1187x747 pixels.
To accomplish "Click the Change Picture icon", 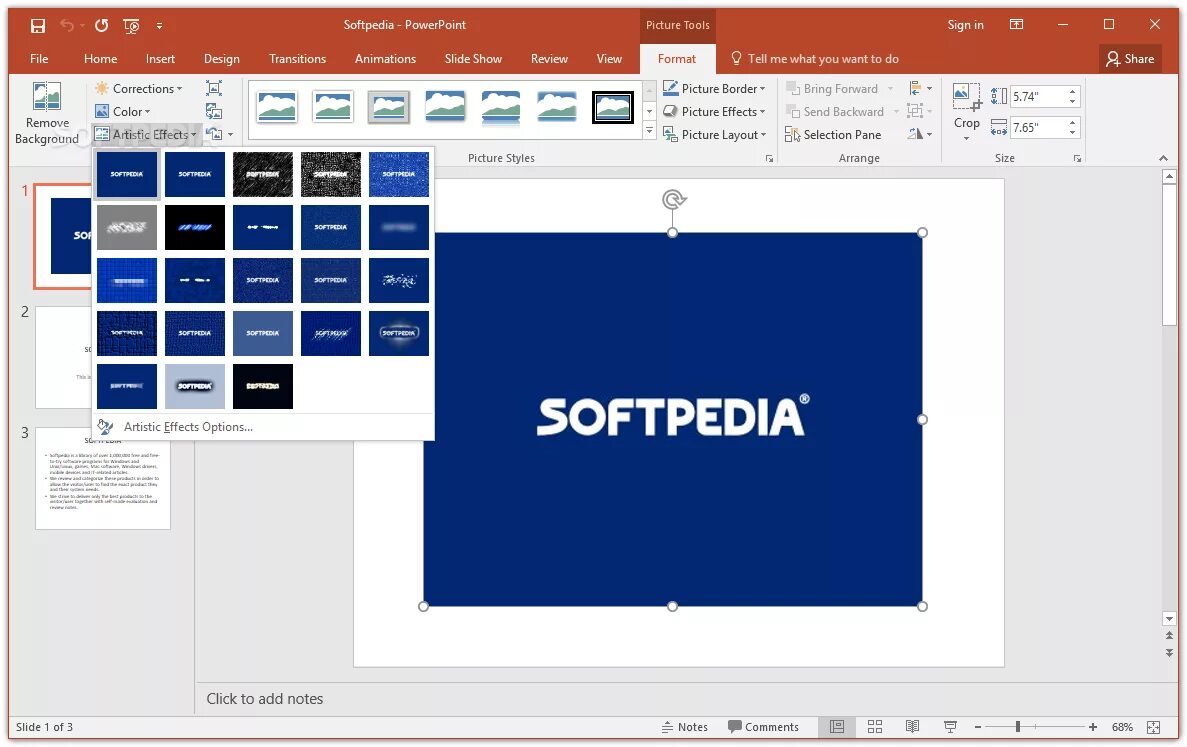I will click(214, 111).
